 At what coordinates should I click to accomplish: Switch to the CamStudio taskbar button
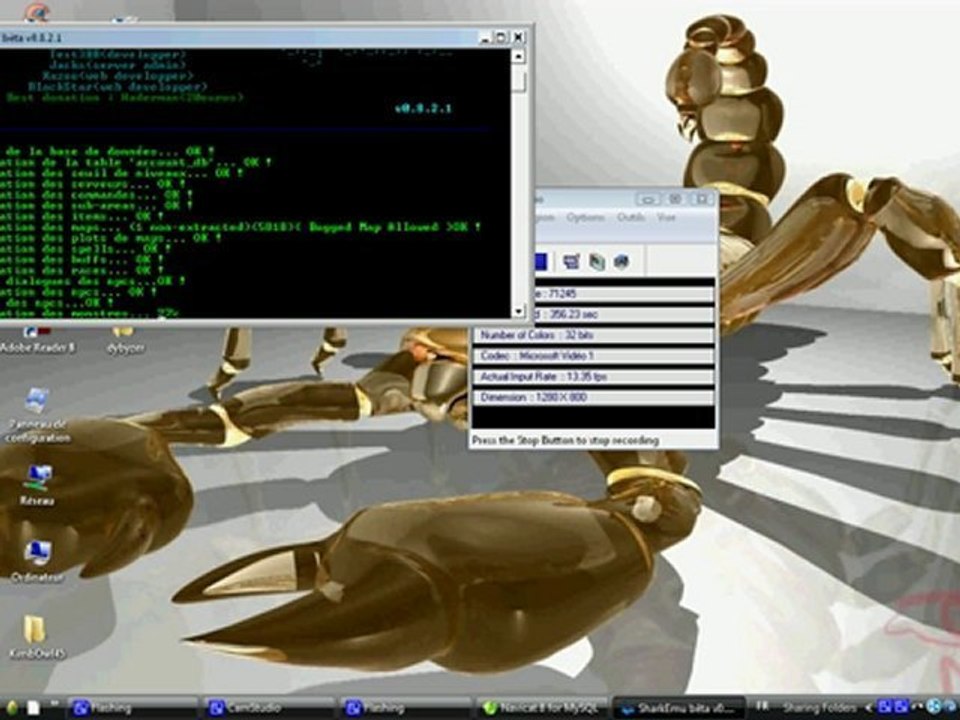tap(269, 708)
